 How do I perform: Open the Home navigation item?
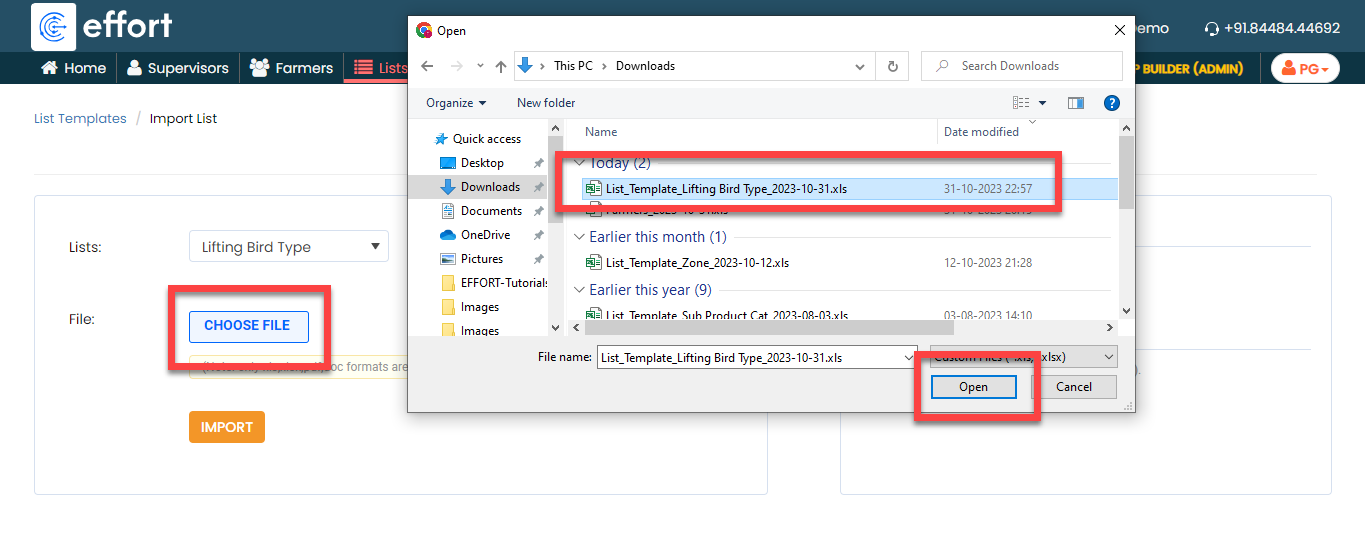click(x=73, y=68)
